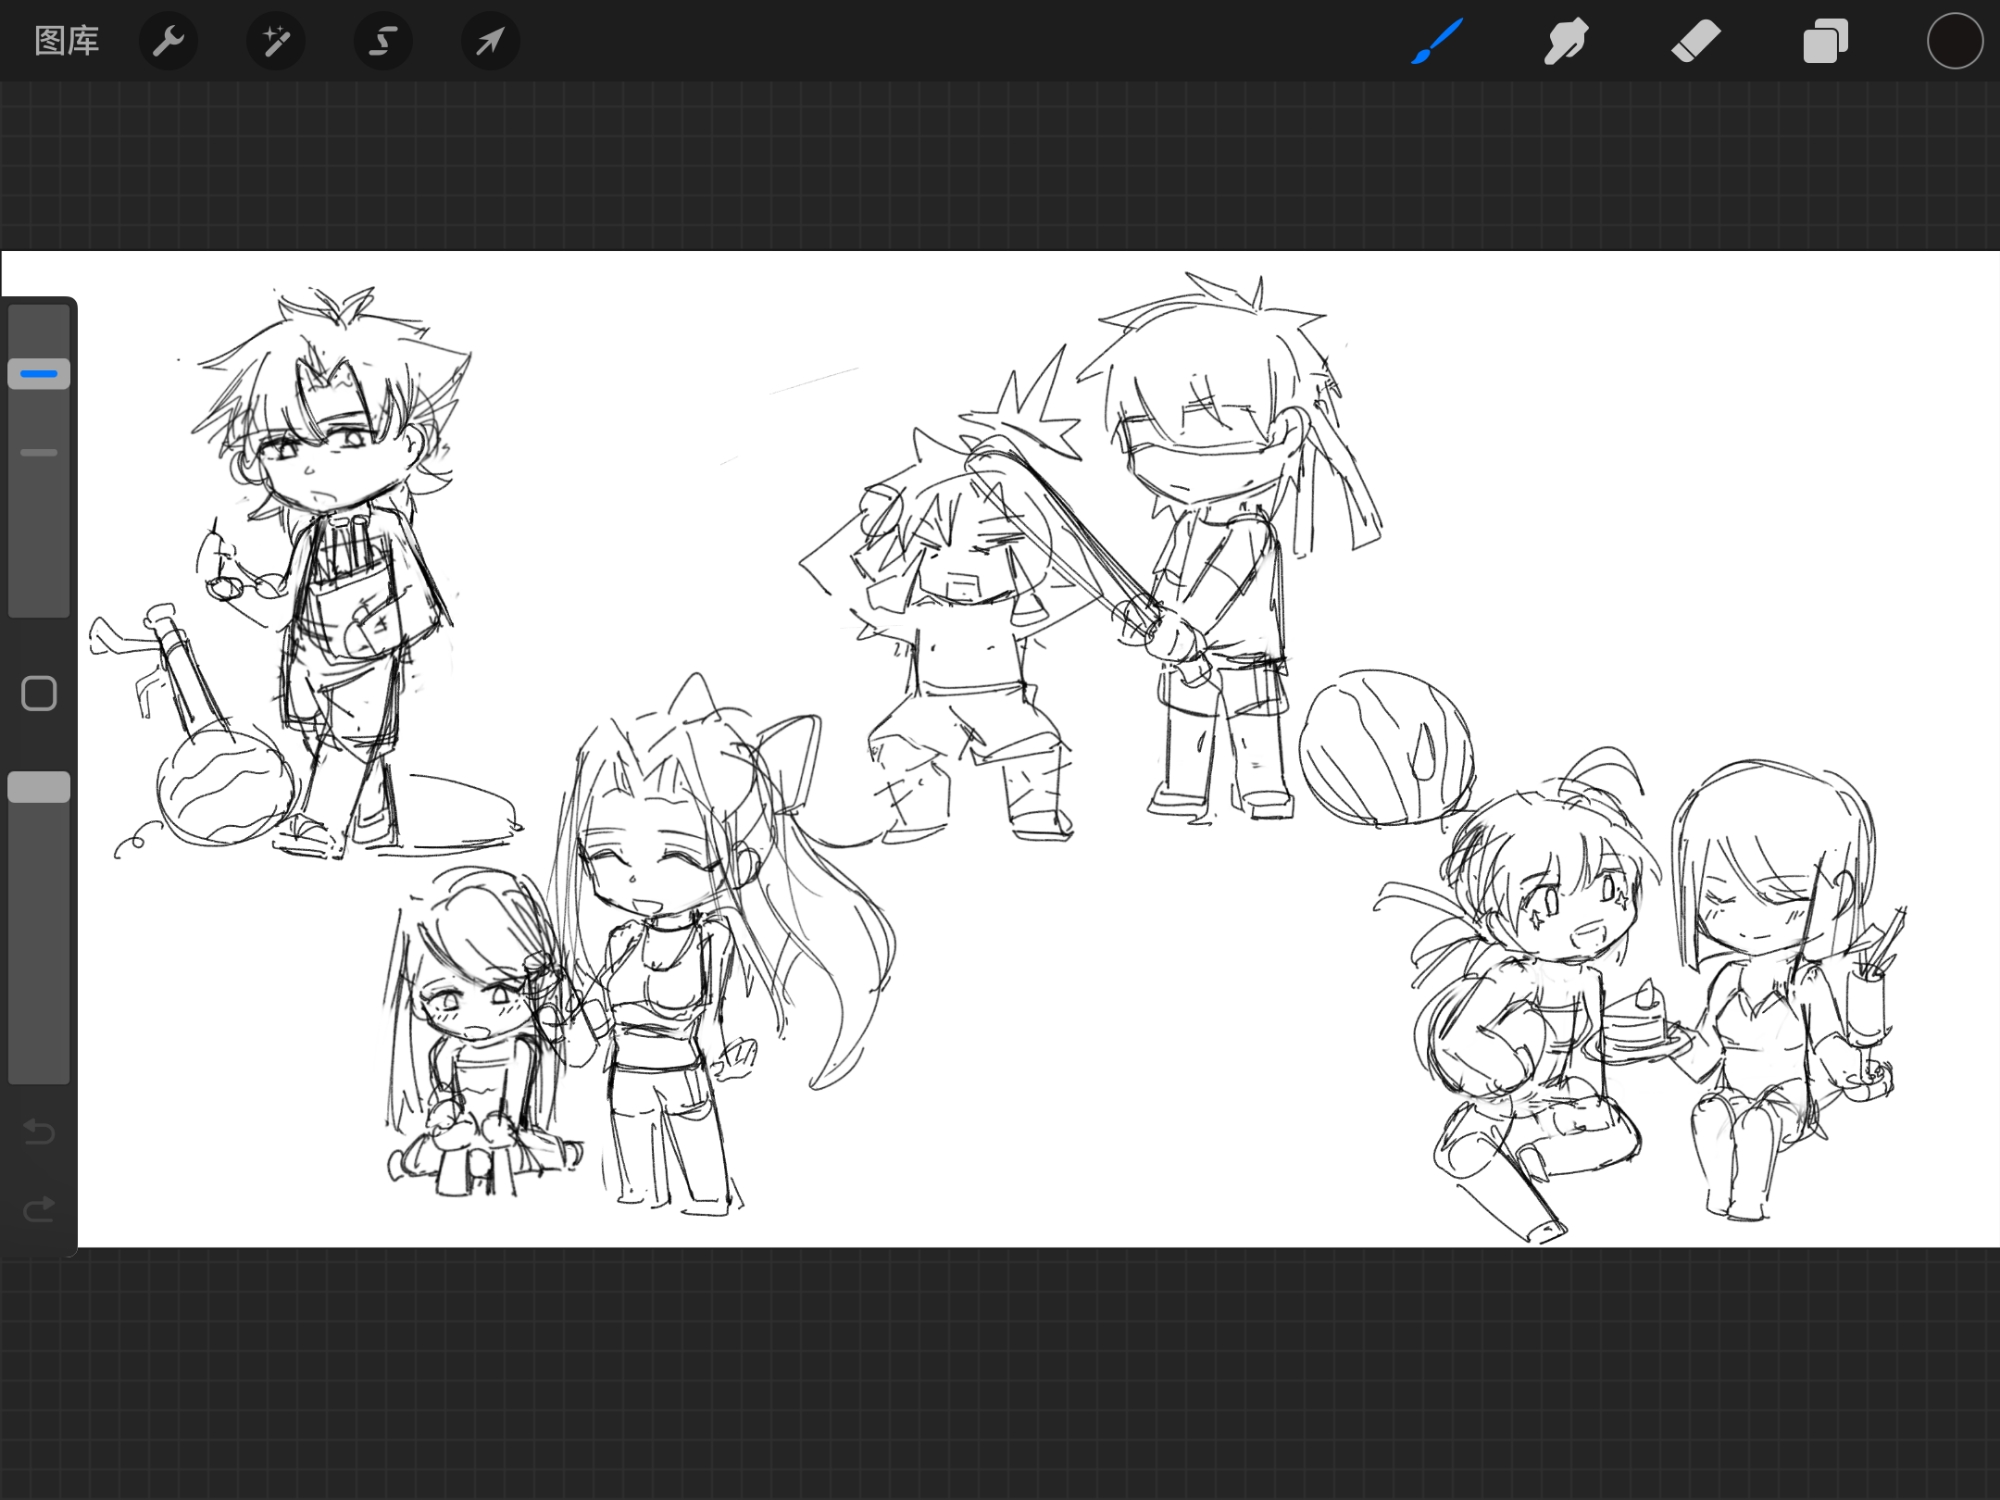Open the Adjustments magic wand menu

(275, 41)
